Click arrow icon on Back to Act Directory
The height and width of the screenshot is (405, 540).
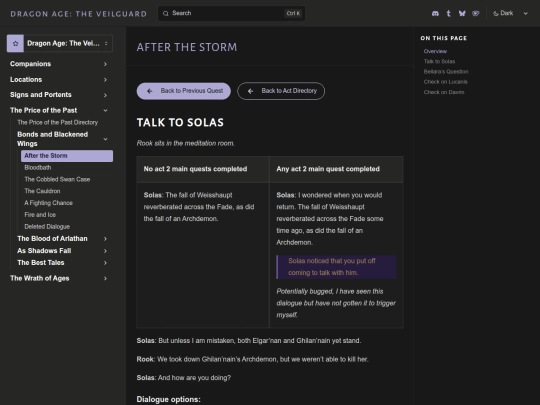(250, 91)
